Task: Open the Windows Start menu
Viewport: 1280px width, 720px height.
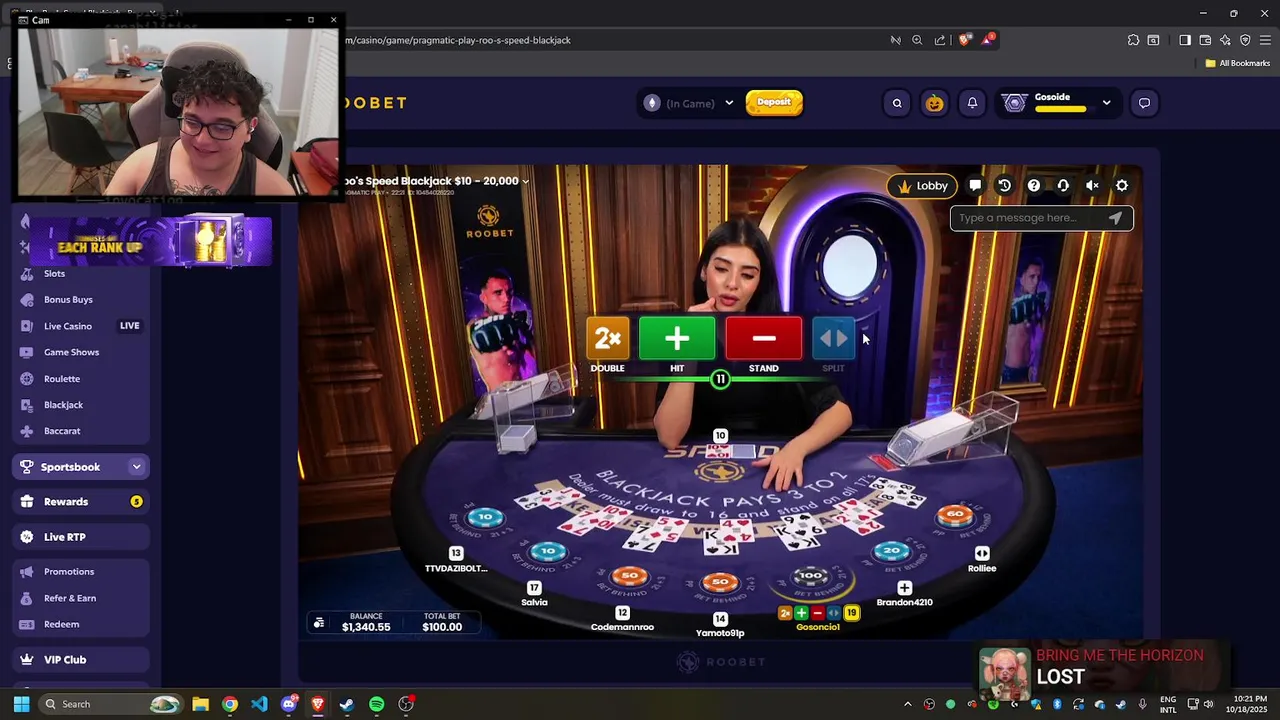Action: 21,704
